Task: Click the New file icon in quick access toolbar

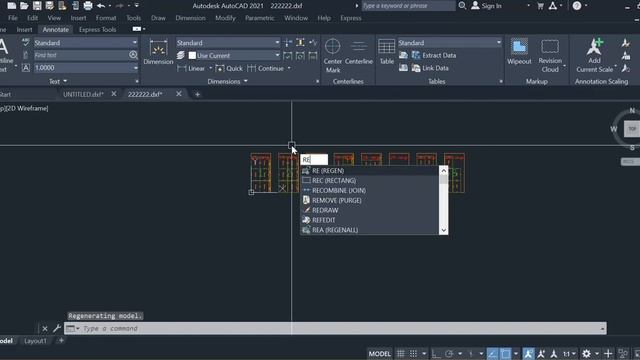Action: click(x=12, y=6)
